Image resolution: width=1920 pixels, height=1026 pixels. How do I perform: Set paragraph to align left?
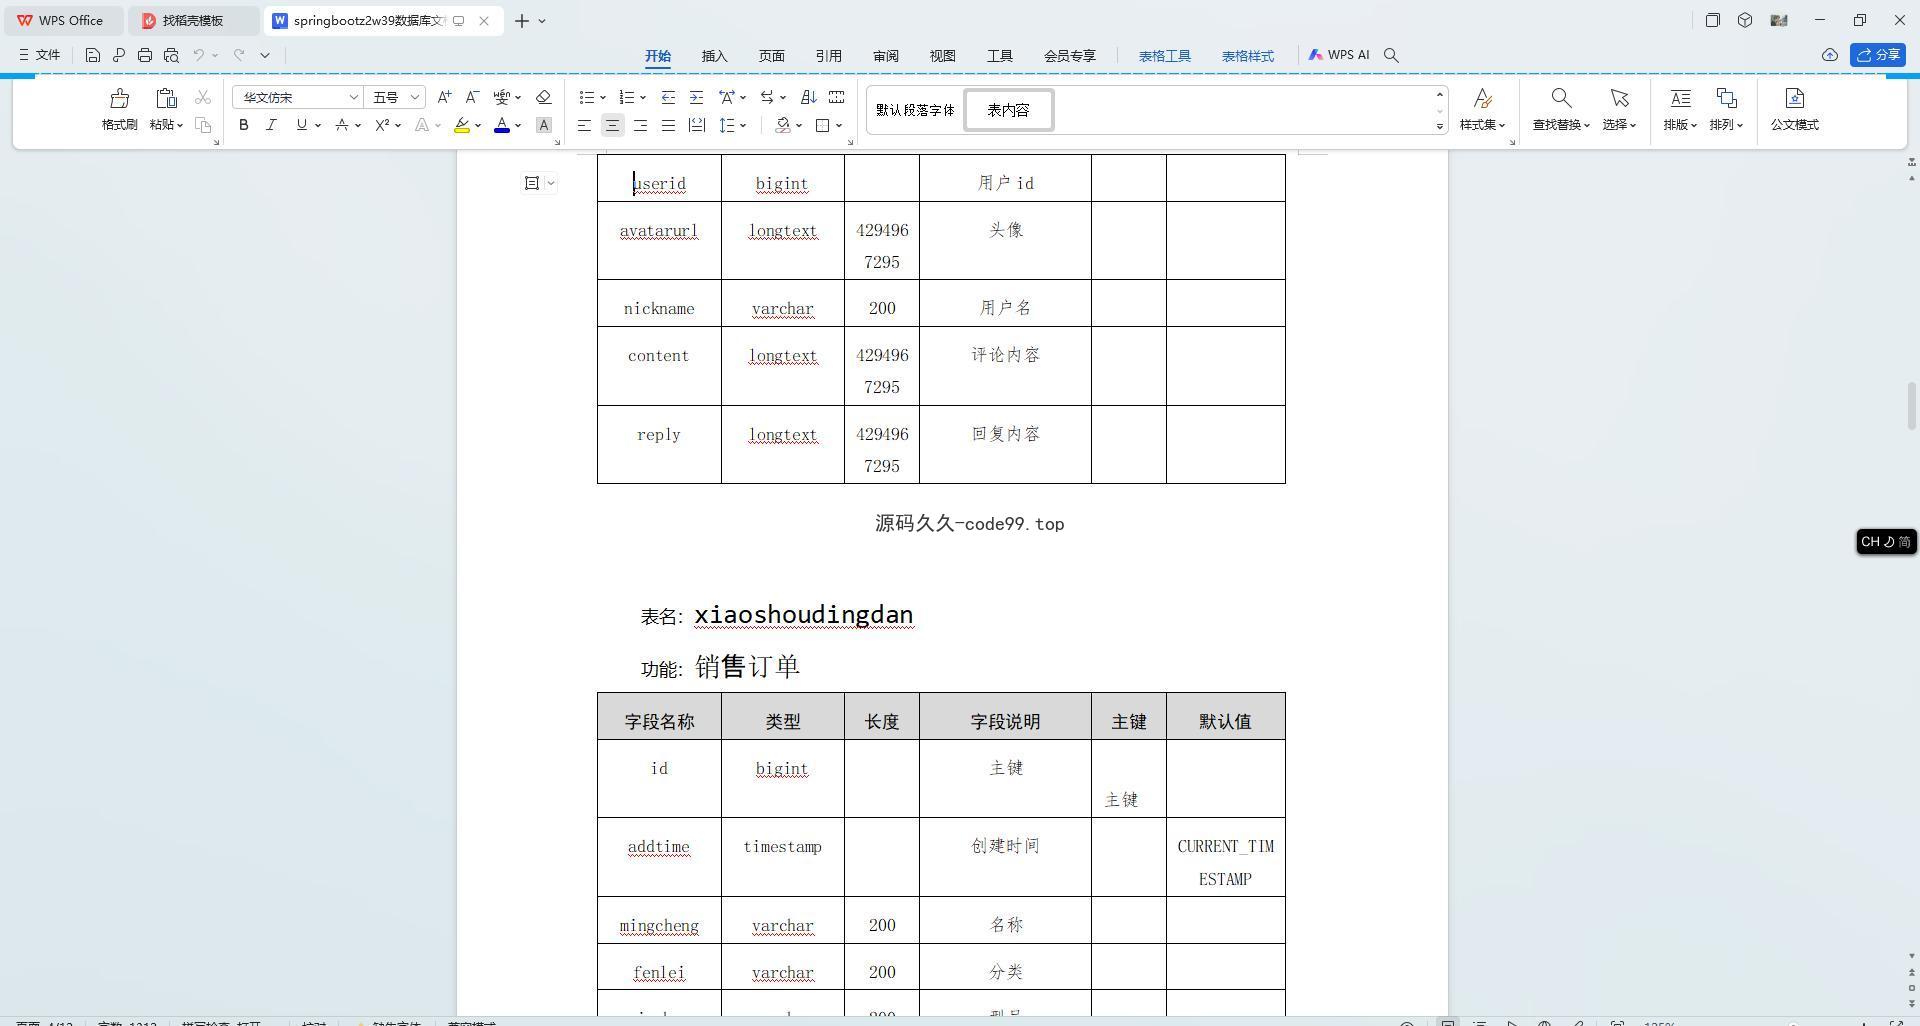point(584,125)
